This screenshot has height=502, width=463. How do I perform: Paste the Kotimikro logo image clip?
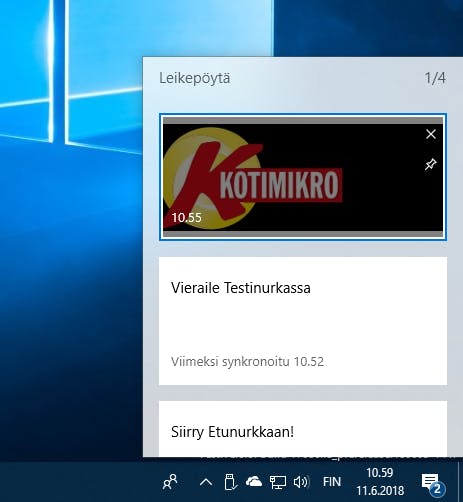303,177
